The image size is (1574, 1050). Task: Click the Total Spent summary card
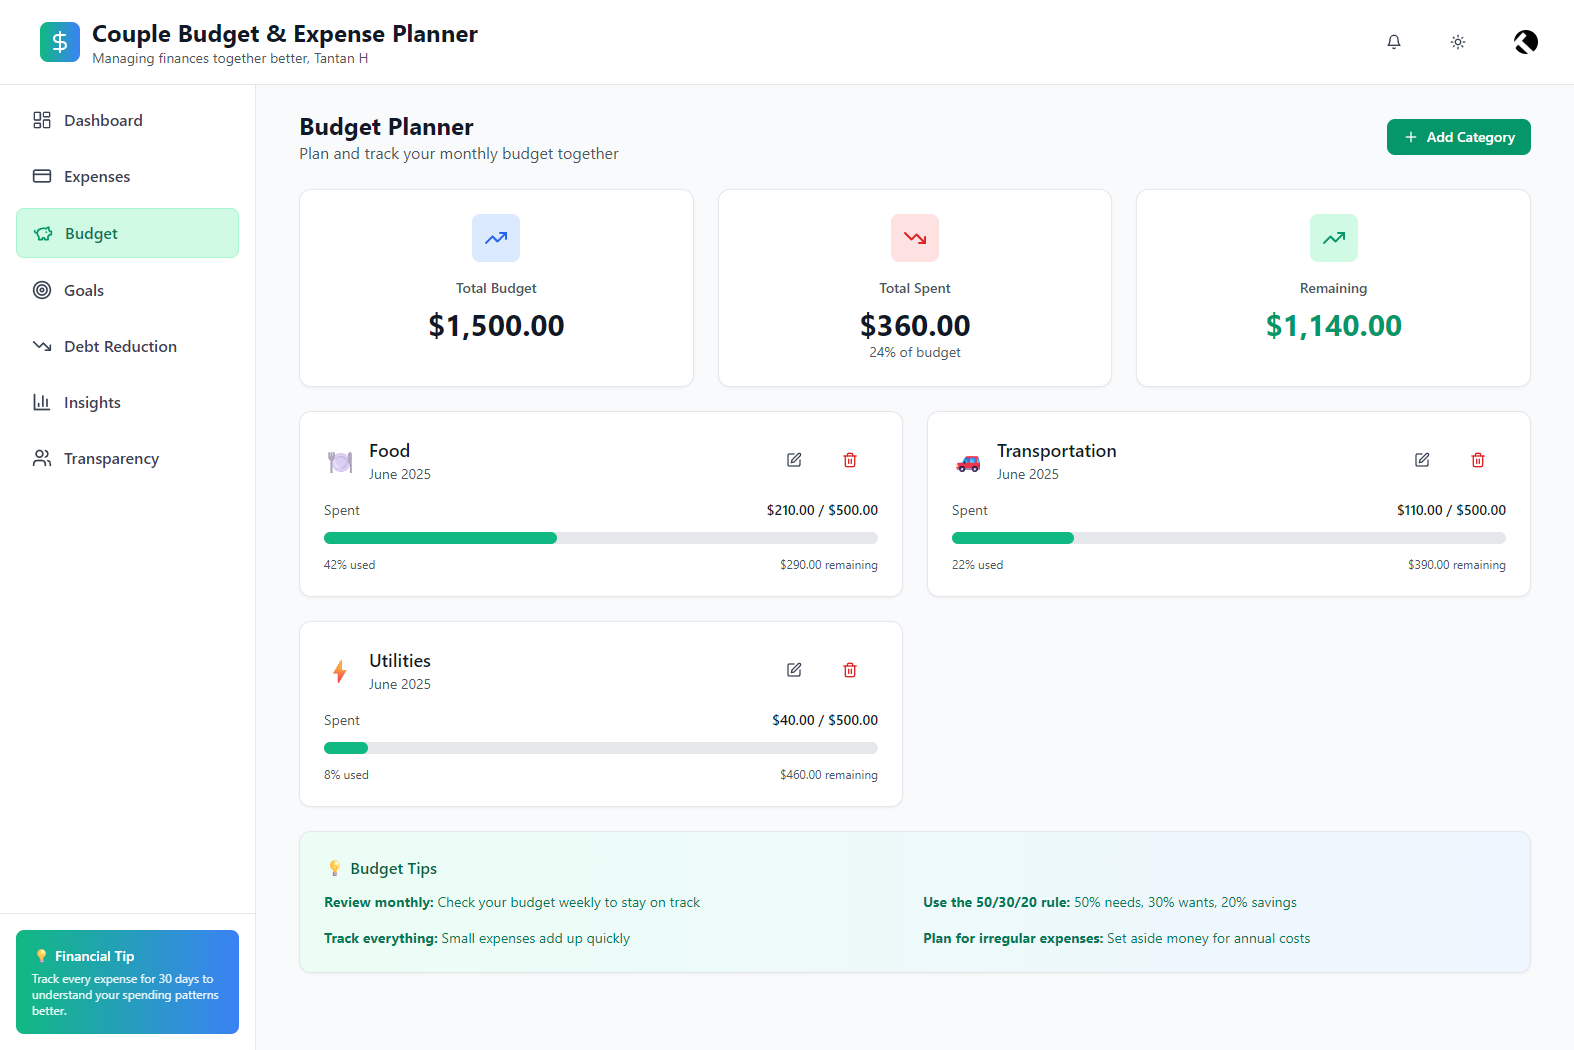click(x=914, y=288)
